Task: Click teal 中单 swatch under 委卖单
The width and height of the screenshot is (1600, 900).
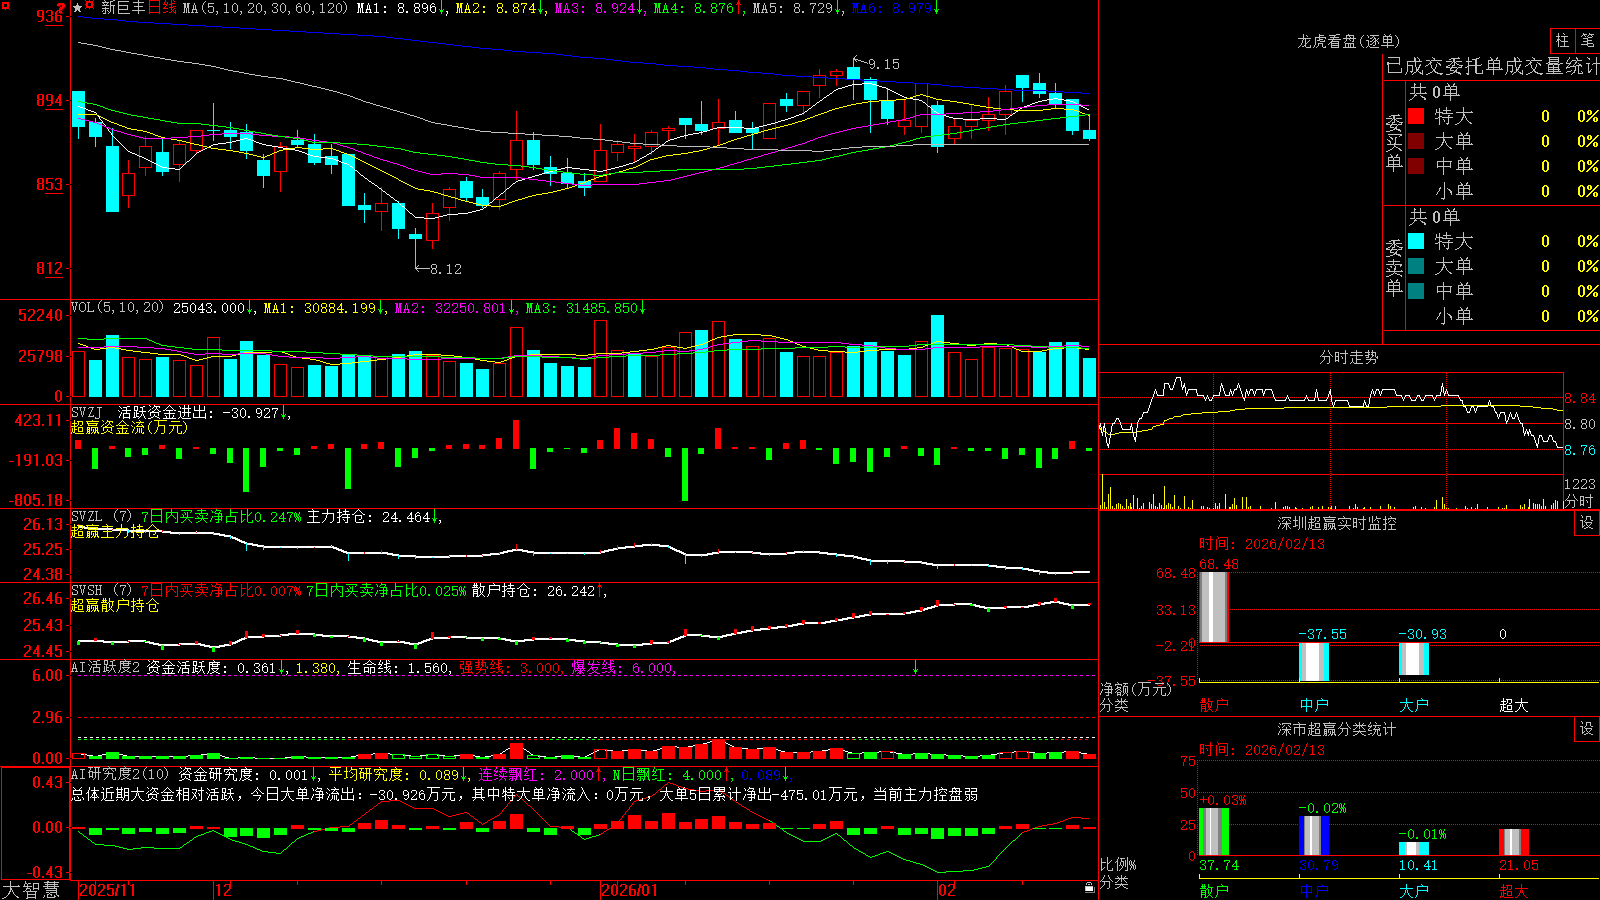Action: [x=1416, y=291]
